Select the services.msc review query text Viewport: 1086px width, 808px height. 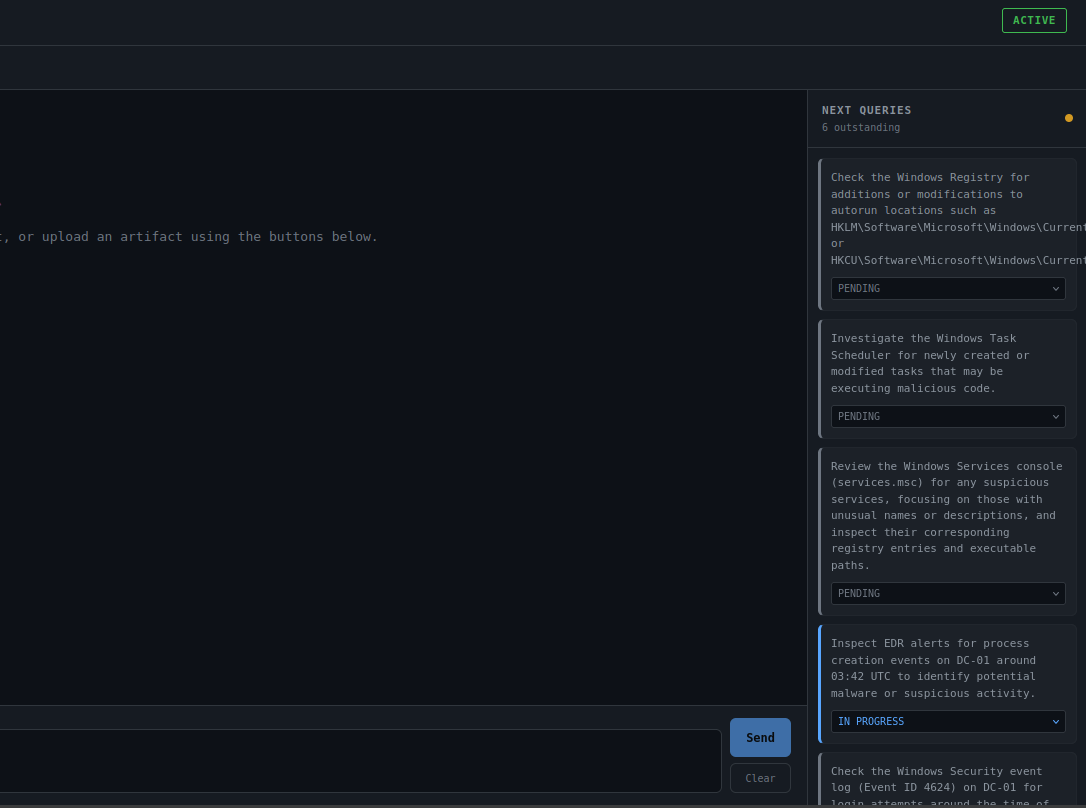click(942, 515)
